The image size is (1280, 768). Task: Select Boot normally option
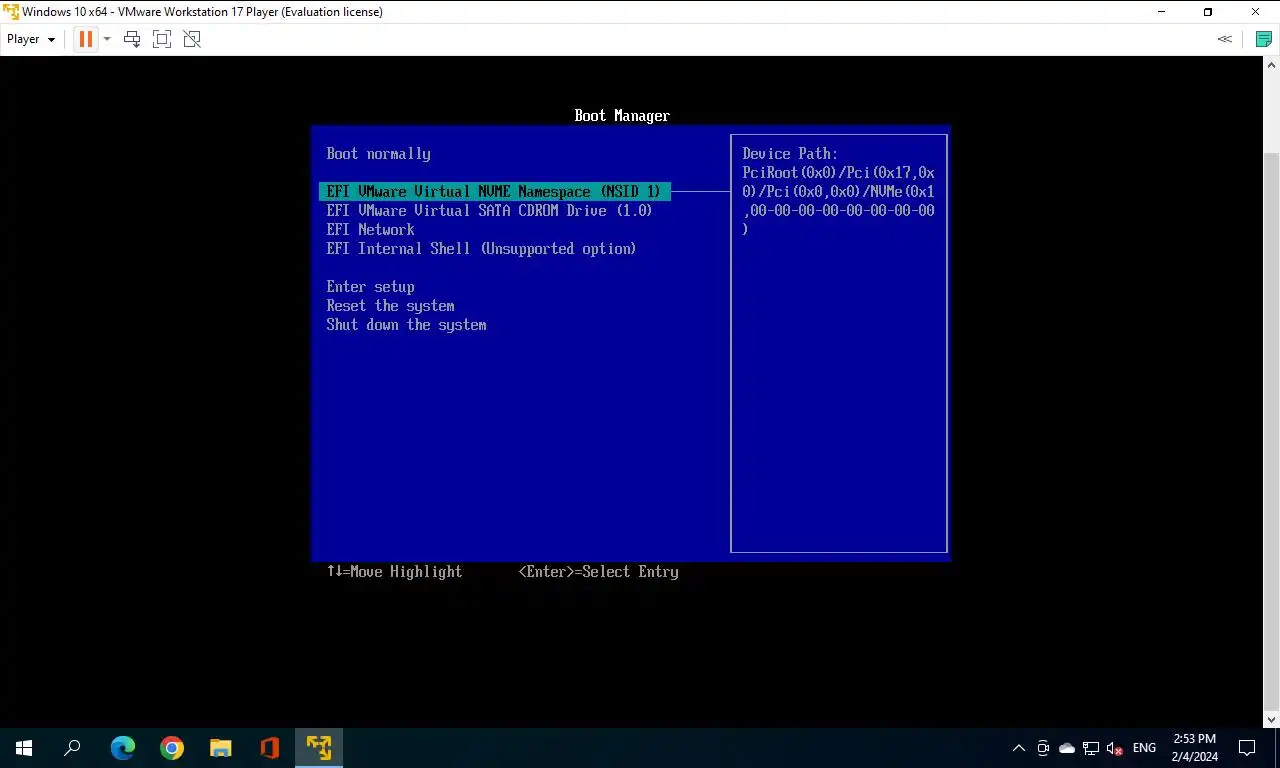tap(378, 154)
